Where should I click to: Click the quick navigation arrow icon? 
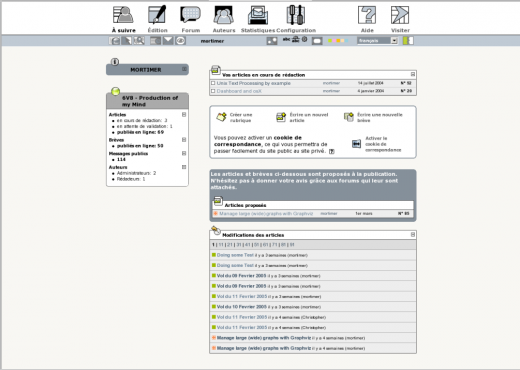pos(126,41)
